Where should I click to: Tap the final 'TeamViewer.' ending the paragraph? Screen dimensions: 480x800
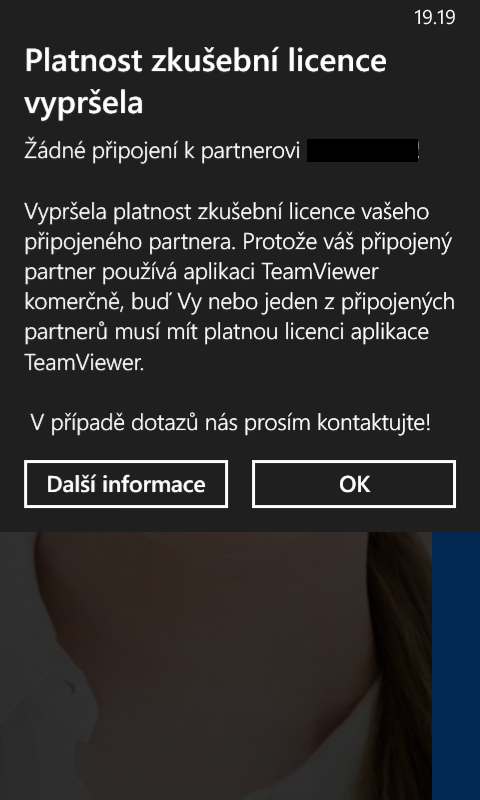coord(84,363)
